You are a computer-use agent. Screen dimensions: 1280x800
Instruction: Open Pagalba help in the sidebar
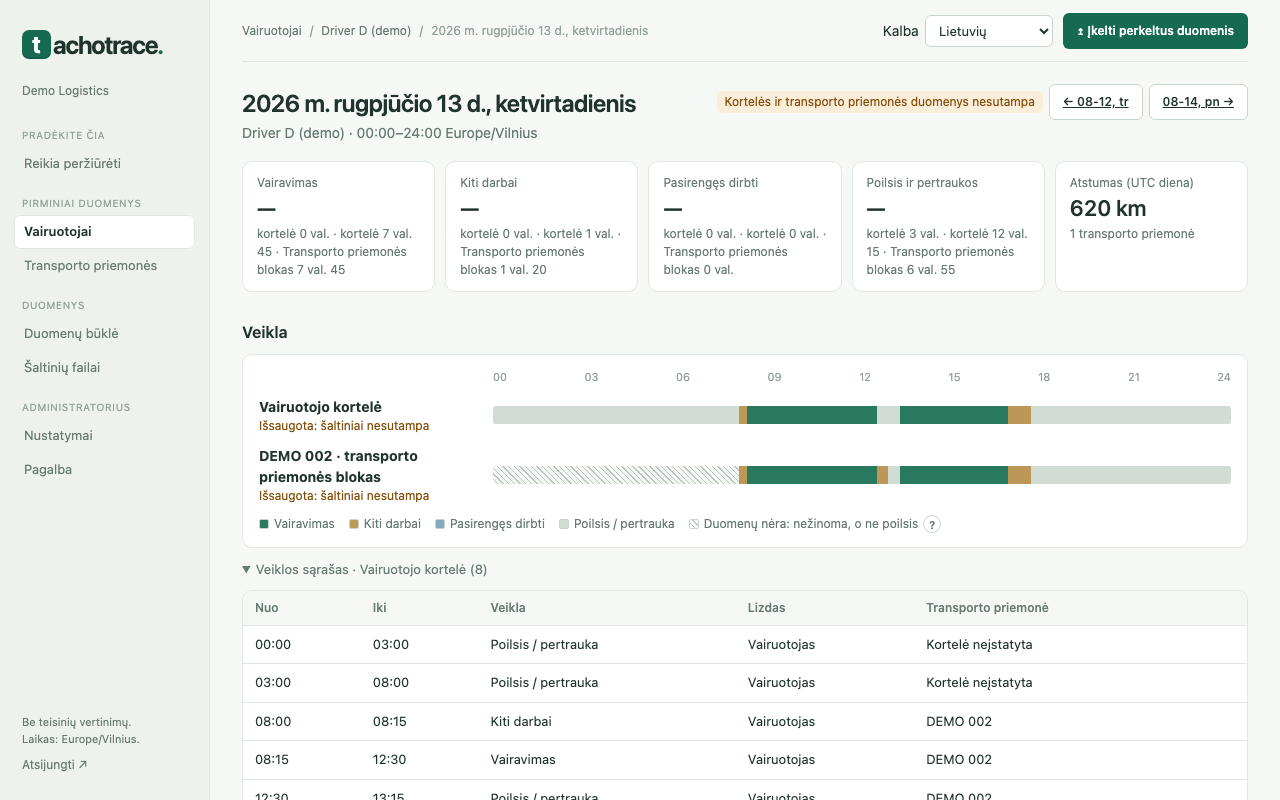[104, 469]
